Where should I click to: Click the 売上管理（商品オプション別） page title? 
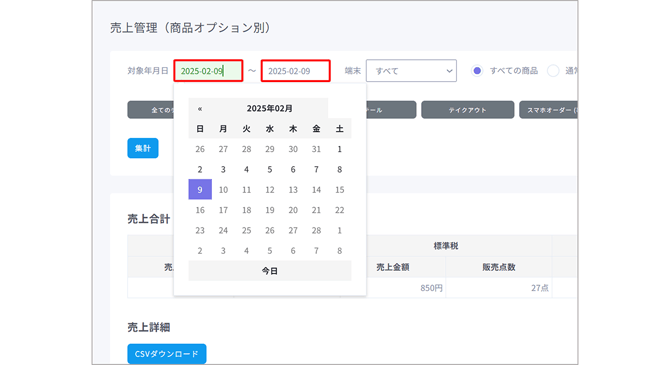point(190,28)
